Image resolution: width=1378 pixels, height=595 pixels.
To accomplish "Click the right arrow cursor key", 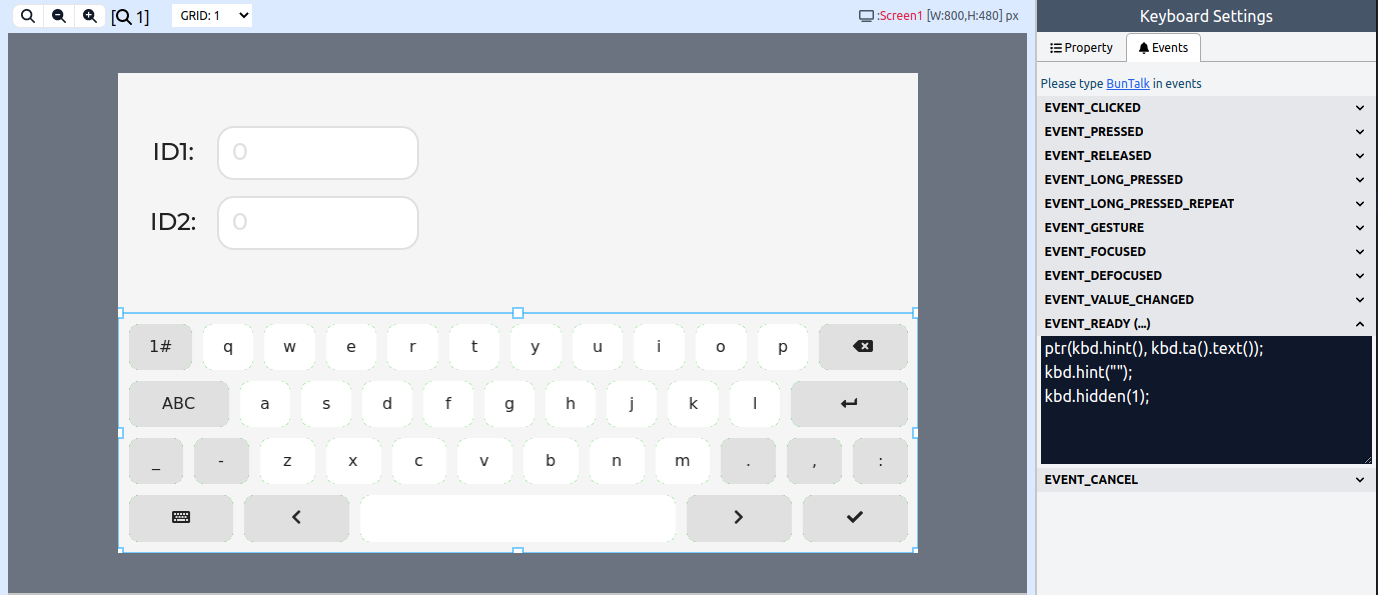I will (739, 518).
